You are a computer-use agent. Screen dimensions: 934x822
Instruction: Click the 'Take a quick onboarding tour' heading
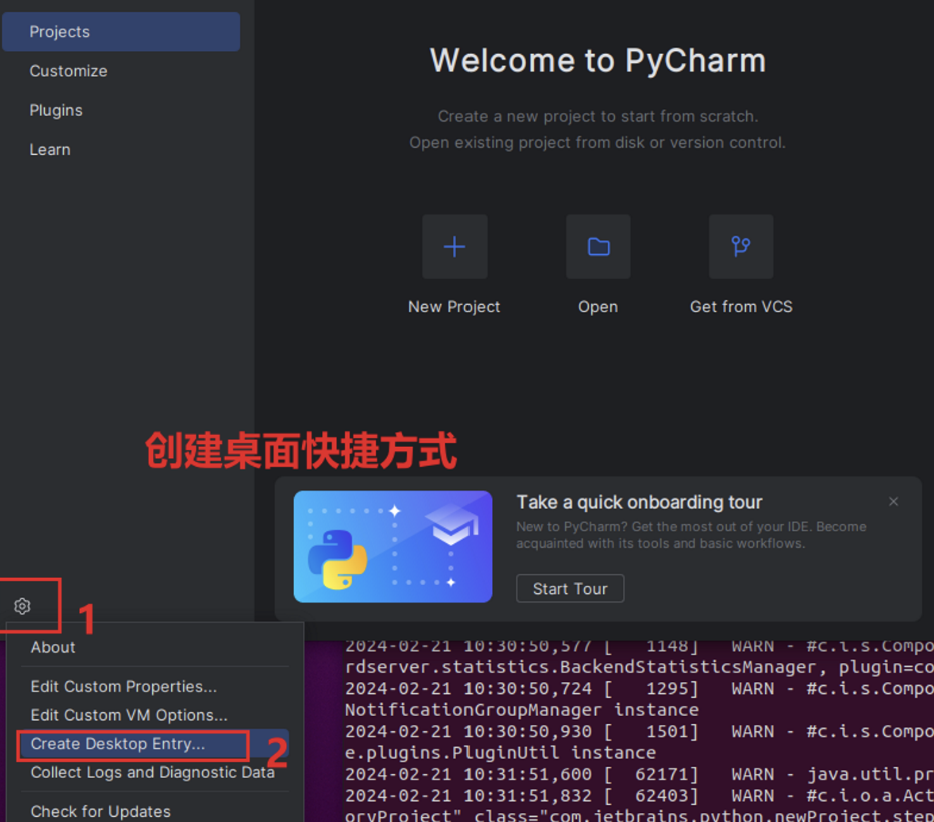pyautogui.click(x=639, y=502)
